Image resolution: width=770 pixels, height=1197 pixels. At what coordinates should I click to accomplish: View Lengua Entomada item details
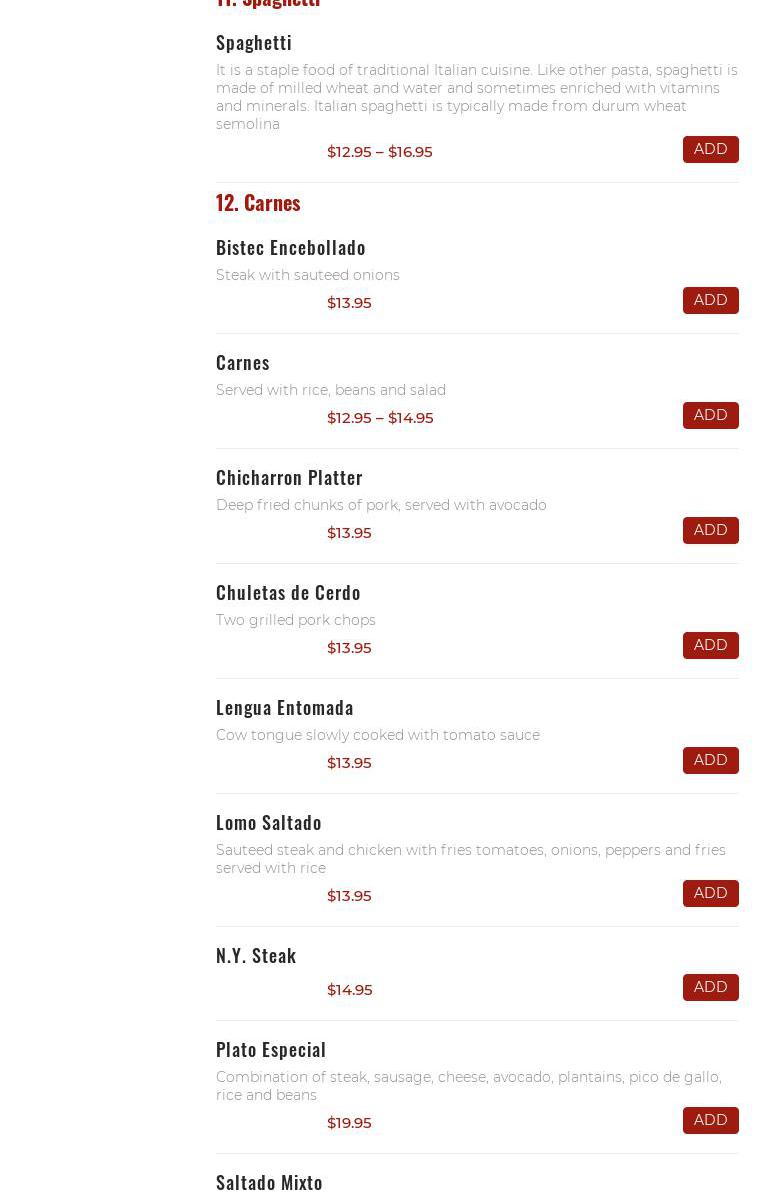point(285,707)
